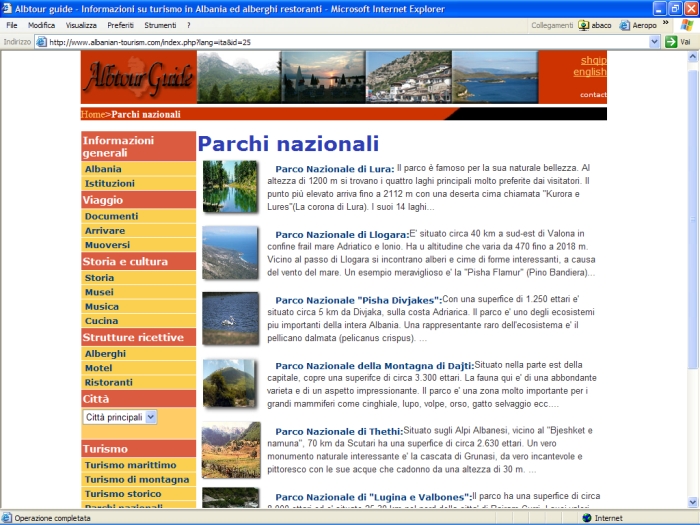Click the sunset header banner photo

[323, 77]
